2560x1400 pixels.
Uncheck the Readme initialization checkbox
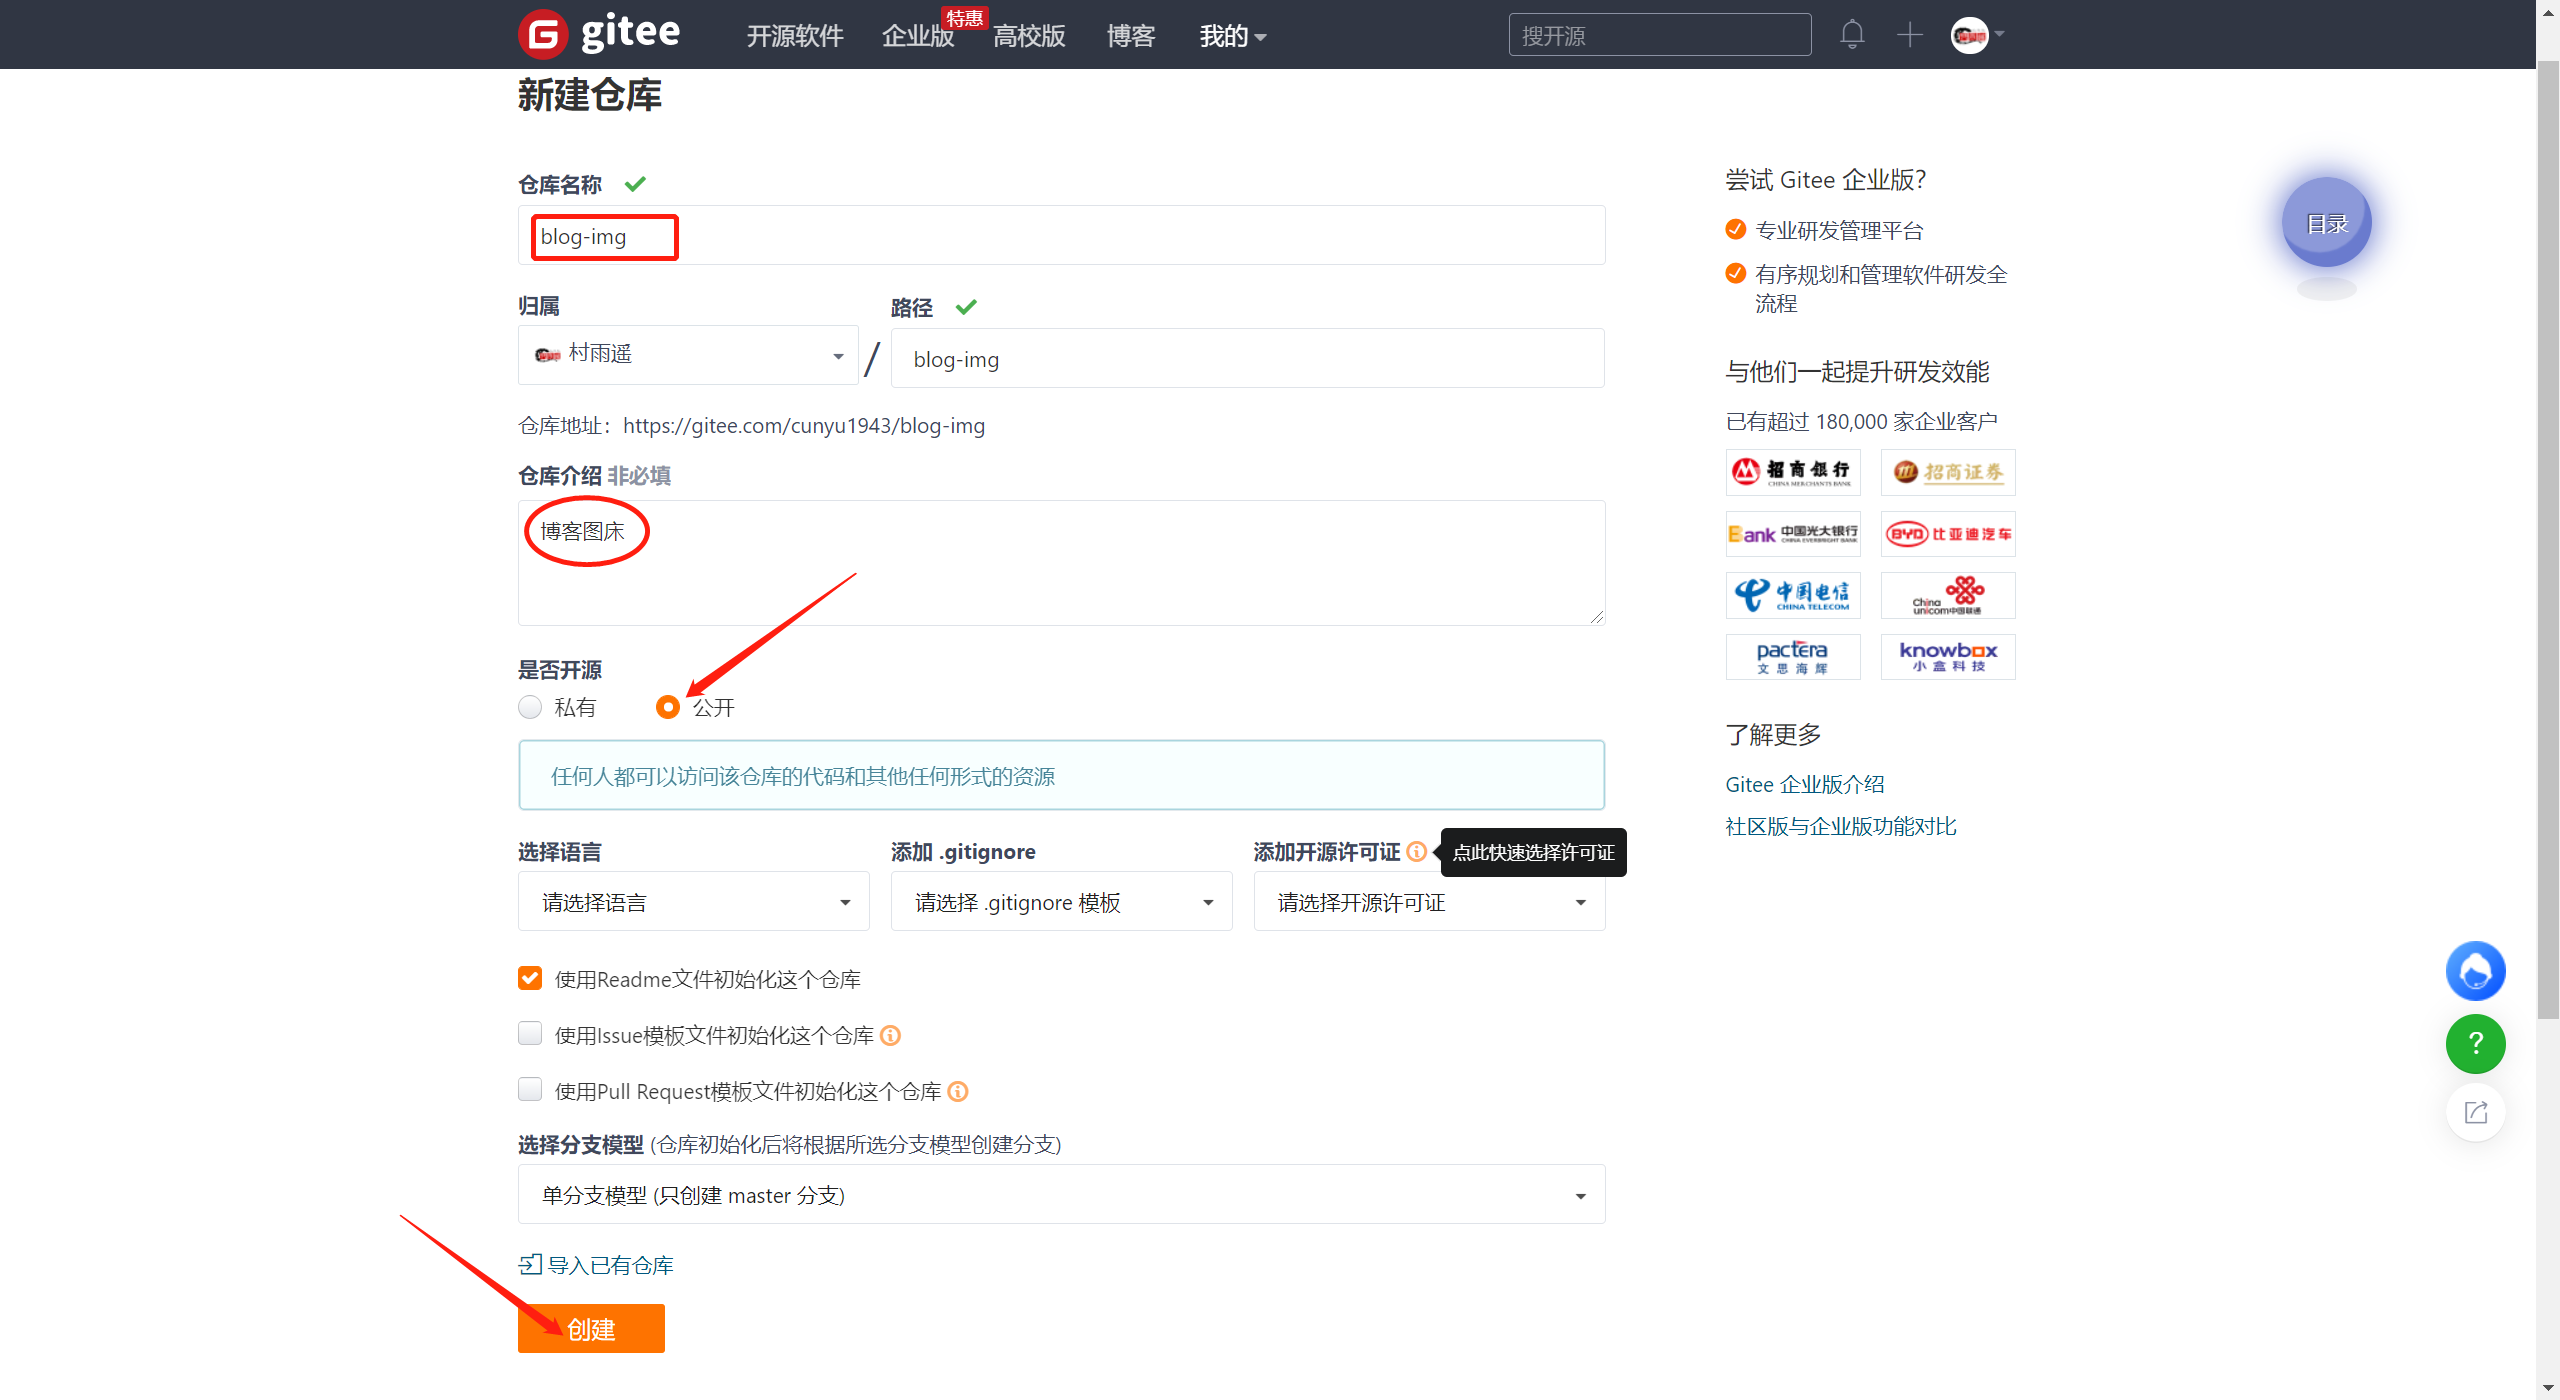(x=530, y=979)
